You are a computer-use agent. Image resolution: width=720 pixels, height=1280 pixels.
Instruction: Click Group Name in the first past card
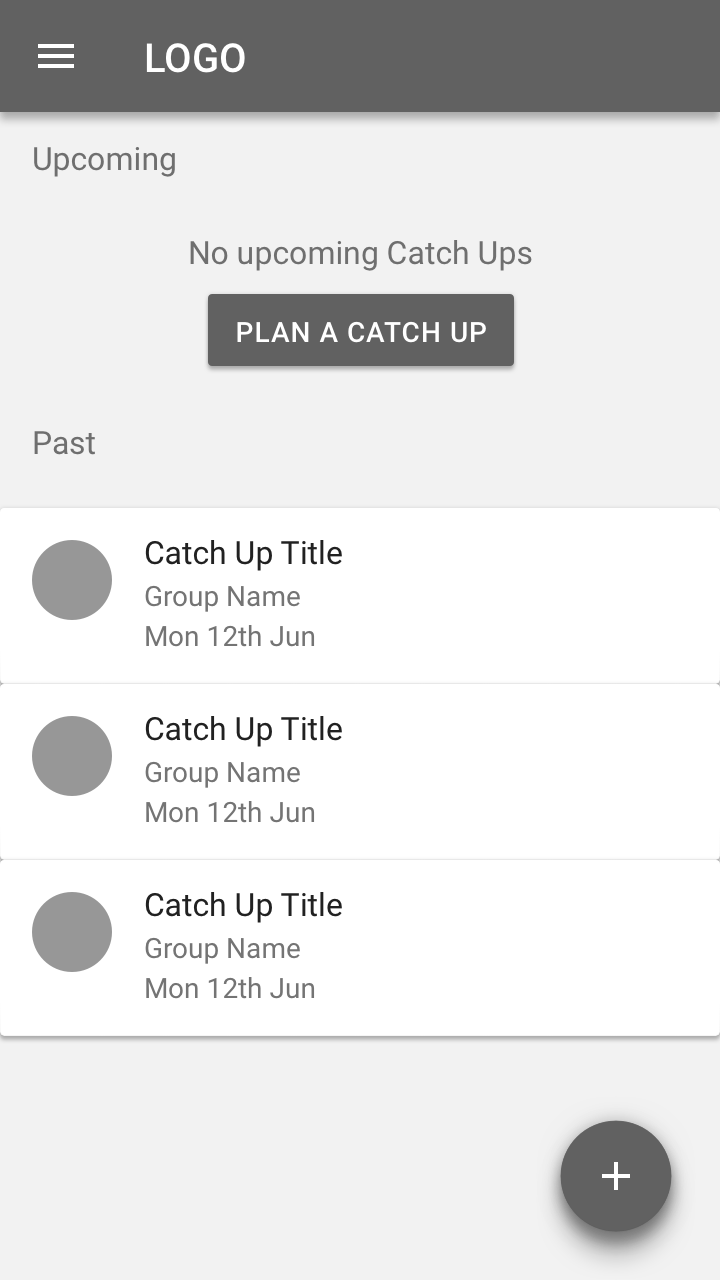pyautogui.click(x=222, y=597)
